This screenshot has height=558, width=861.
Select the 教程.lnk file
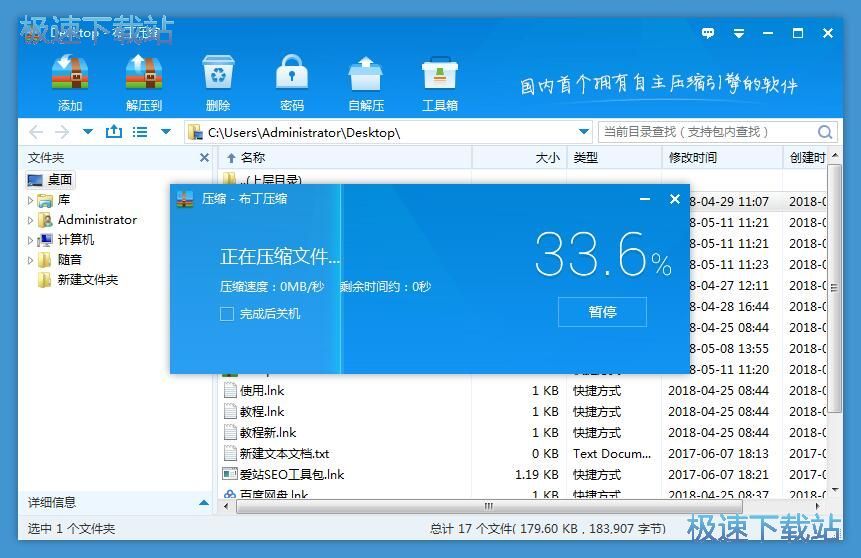(262, 411)
